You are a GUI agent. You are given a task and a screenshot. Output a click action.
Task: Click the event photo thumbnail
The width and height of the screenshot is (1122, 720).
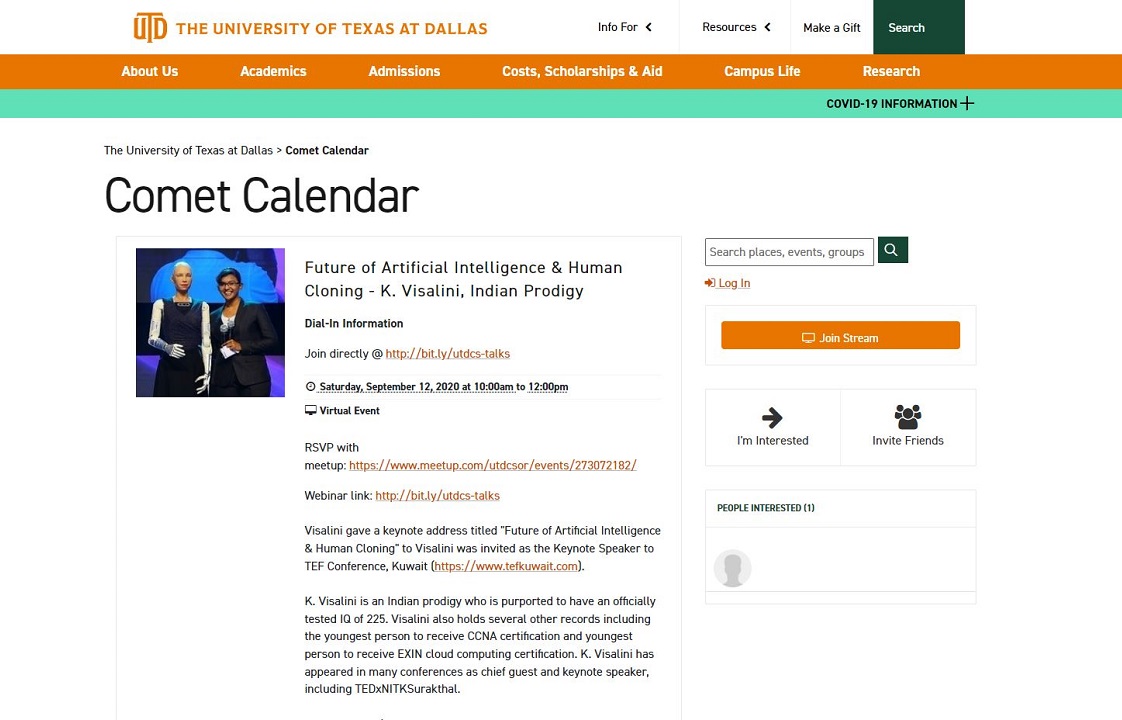pos(210,322)
